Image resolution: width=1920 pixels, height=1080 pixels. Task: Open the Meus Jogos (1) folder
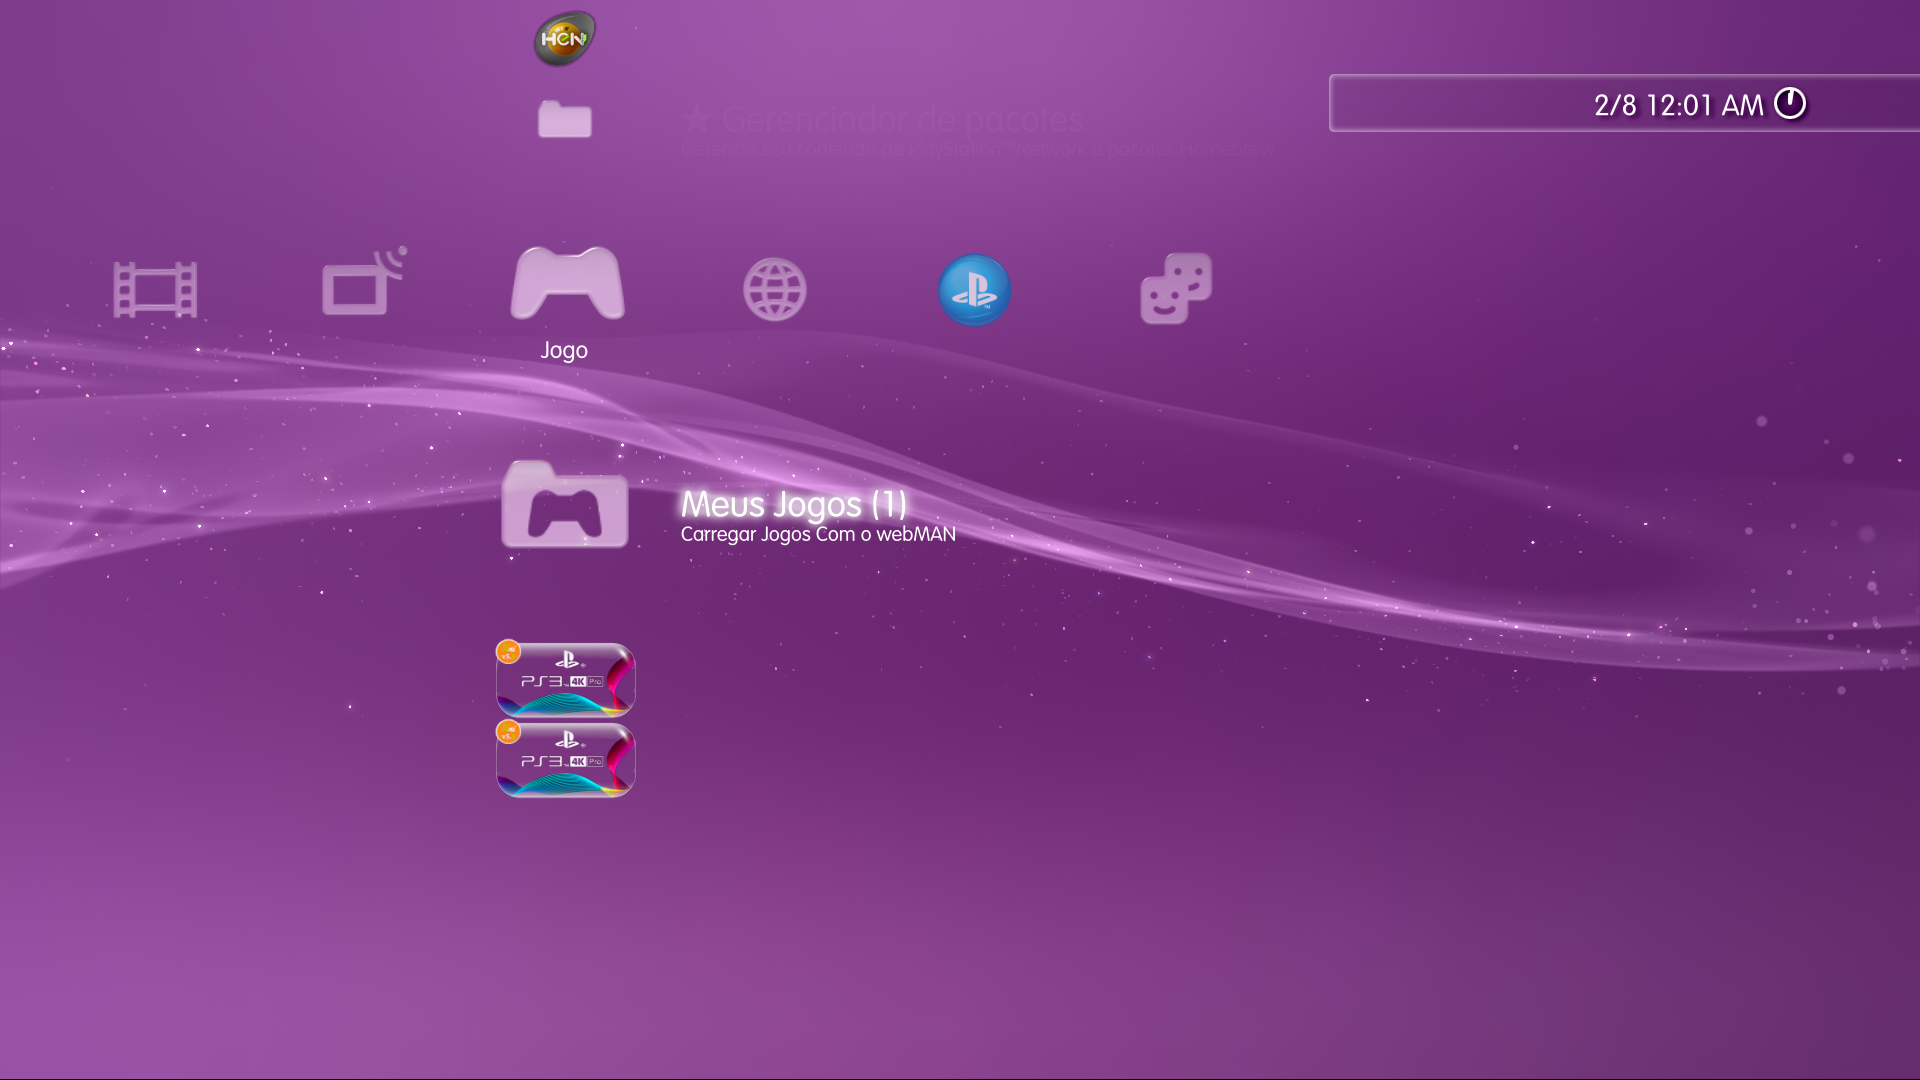tap(565, 505)
